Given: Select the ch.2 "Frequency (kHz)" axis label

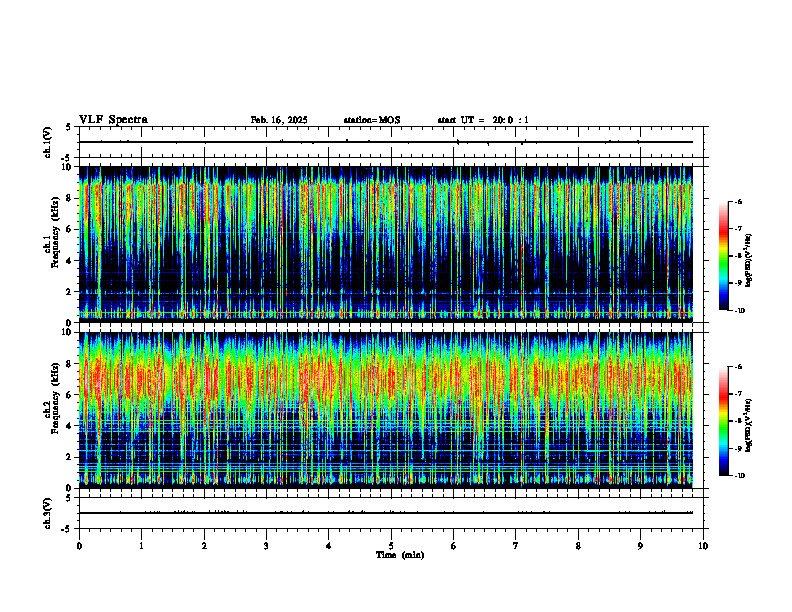Looking at the screenshot, I should point(55,398).
